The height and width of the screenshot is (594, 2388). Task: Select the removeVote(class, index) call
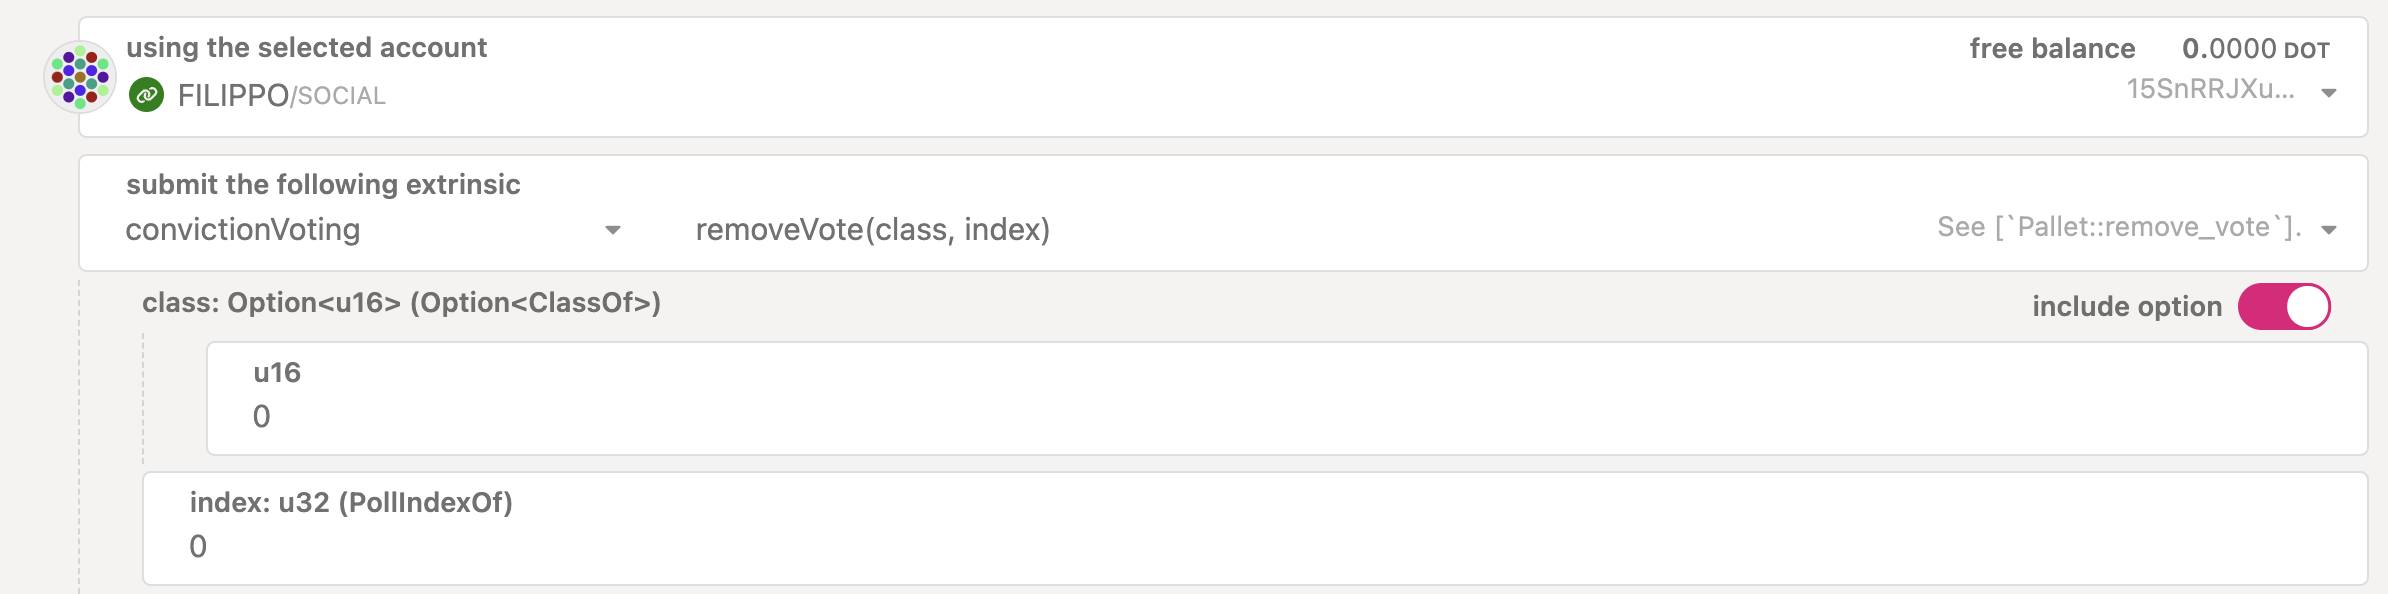[872, 230]
